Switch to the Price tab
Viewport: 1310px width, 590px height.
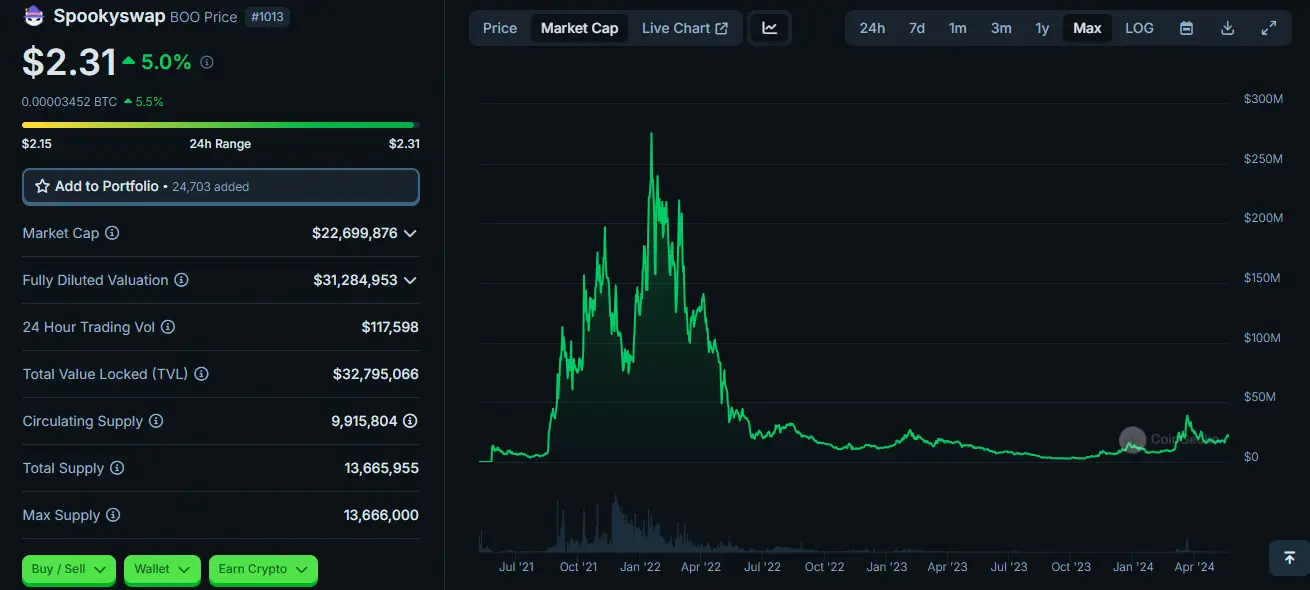(x=500, y=28)
